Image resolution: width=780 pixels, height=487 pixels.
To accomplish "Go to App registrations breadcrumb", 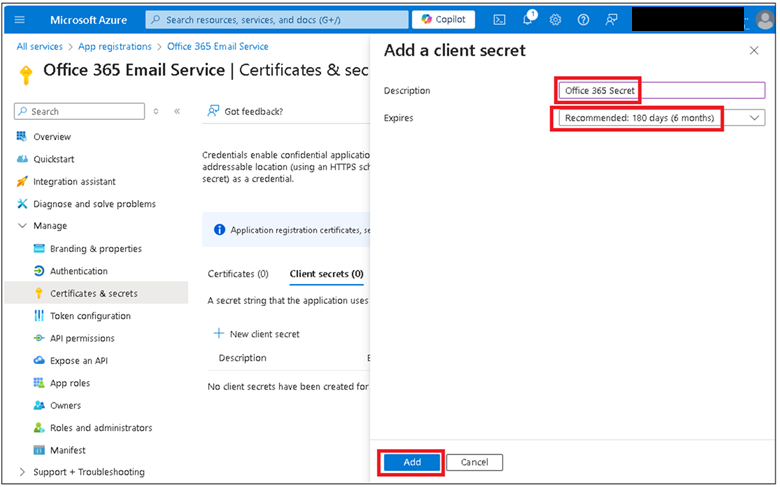I will 114,46.
